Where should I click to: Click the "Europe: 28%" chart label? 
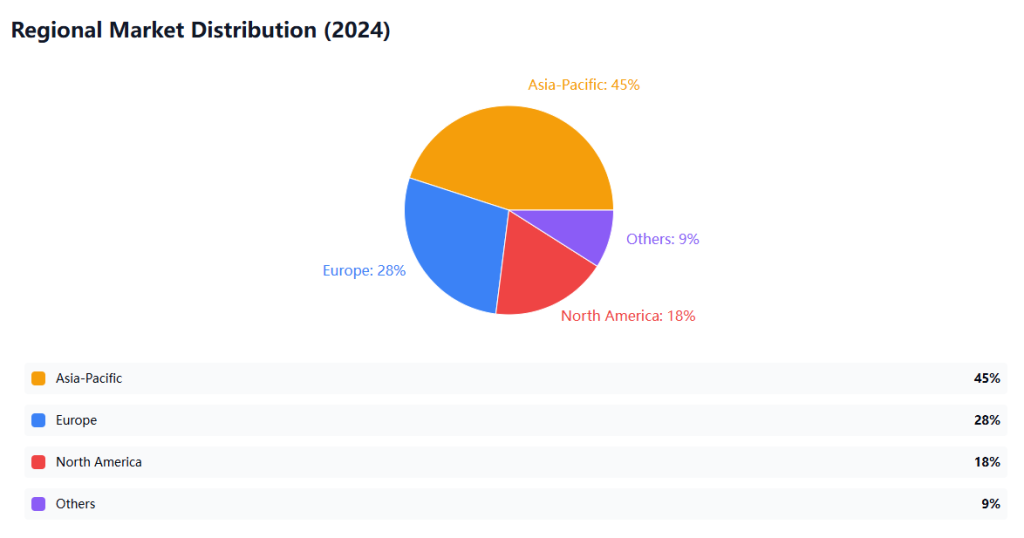click(364, 270)
